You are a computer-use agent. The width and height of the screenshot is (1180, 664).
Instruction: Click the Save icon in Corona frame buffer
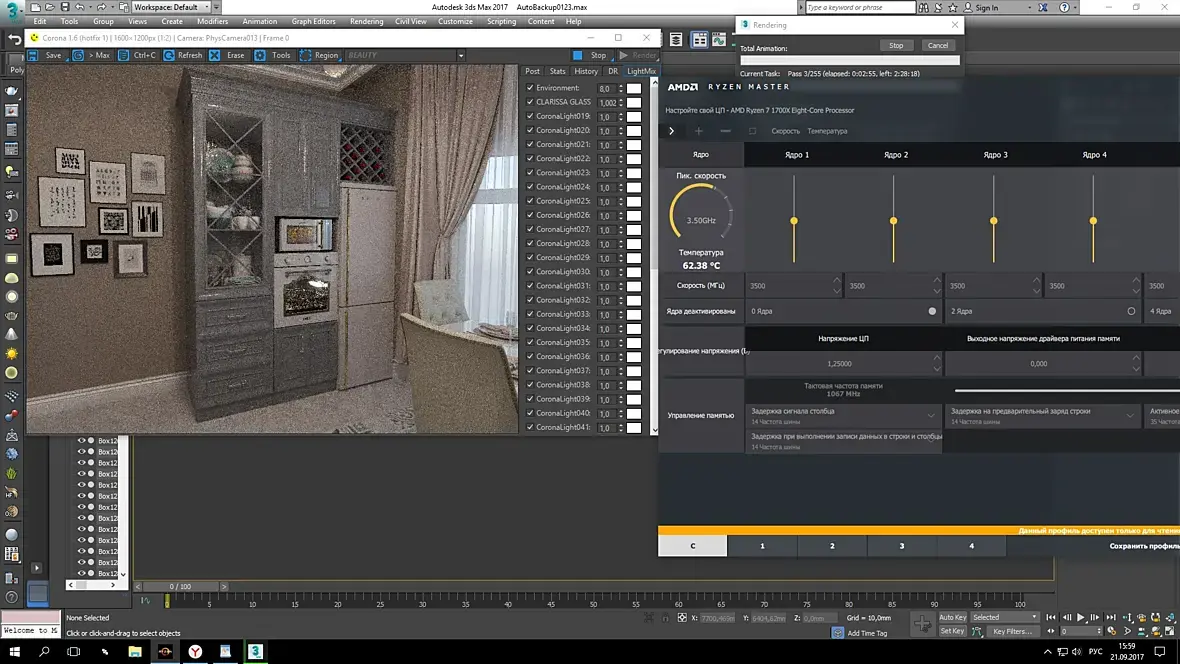tap(33, 55)
